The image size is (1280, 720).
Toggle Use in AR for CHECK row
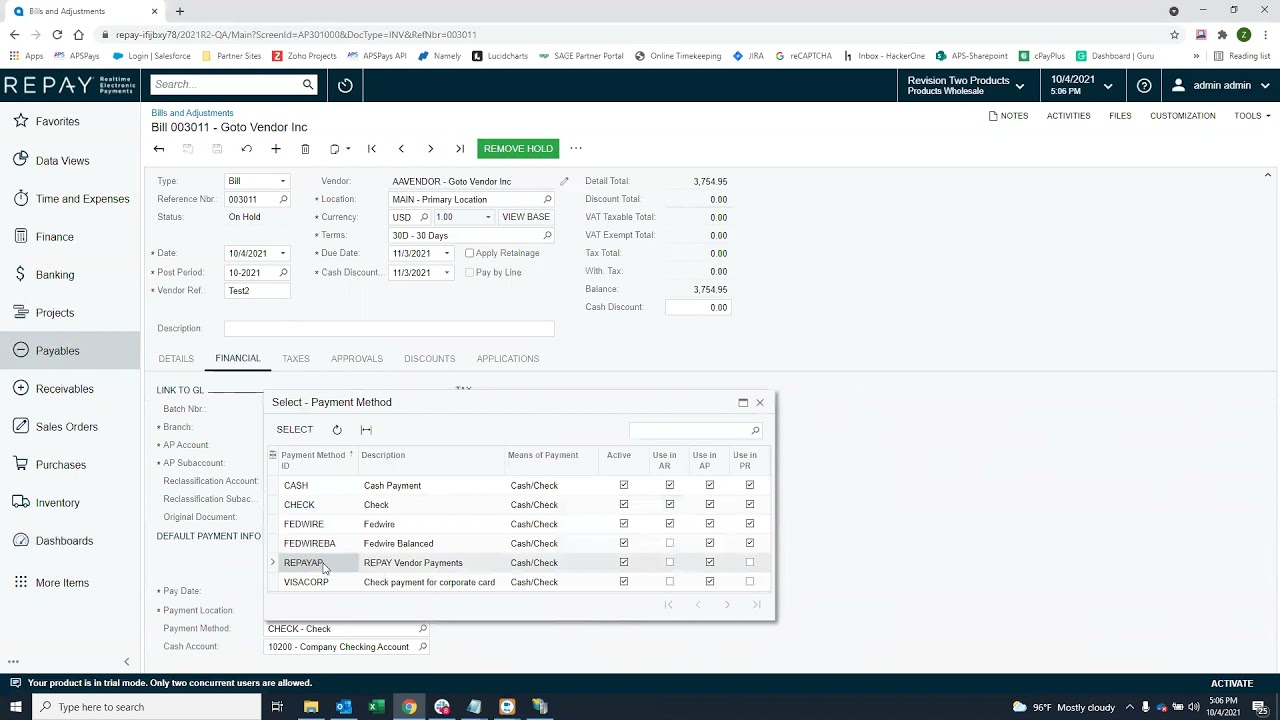[670, 504]
